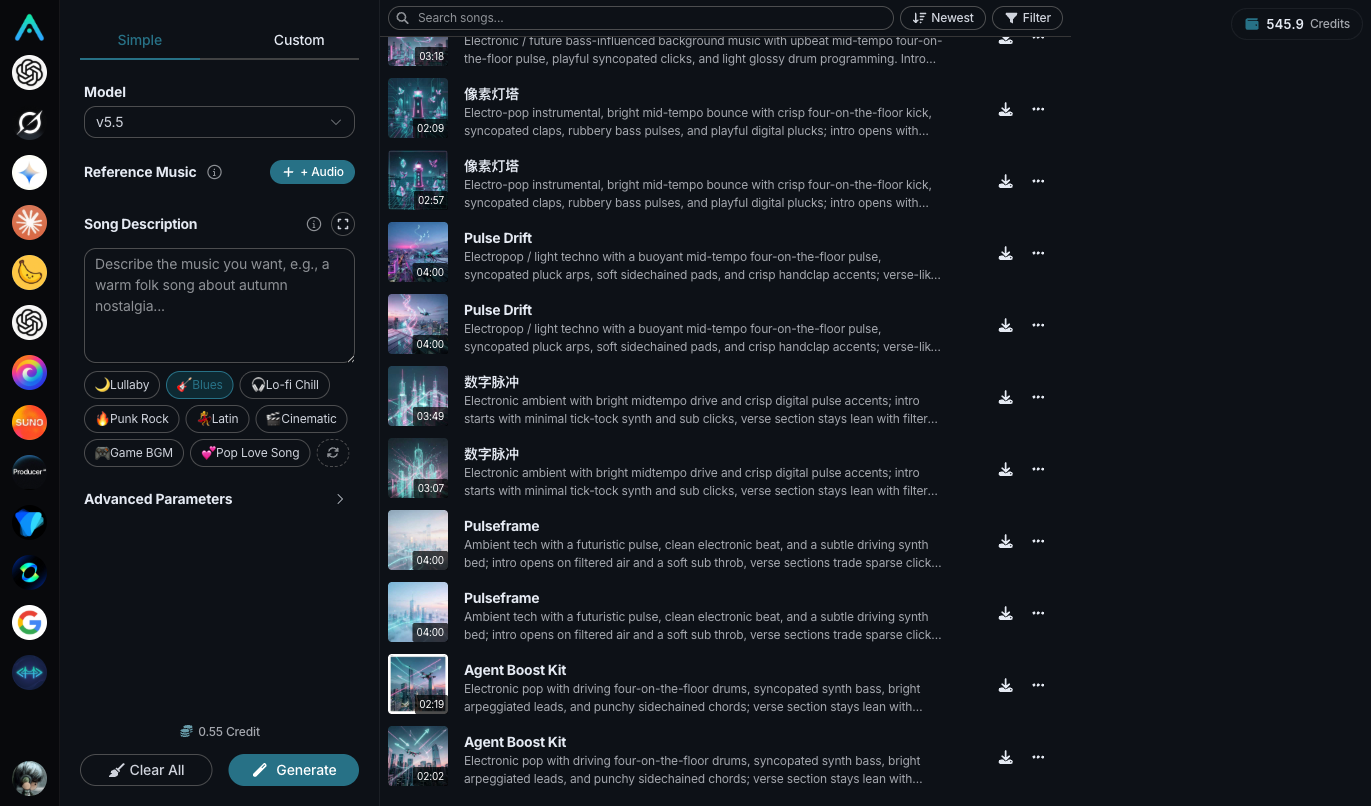Image resolution: width=1371 pixels, height=806 pixels.
Task: Refresh the suggested style tags
Action: tap(333, 453)
